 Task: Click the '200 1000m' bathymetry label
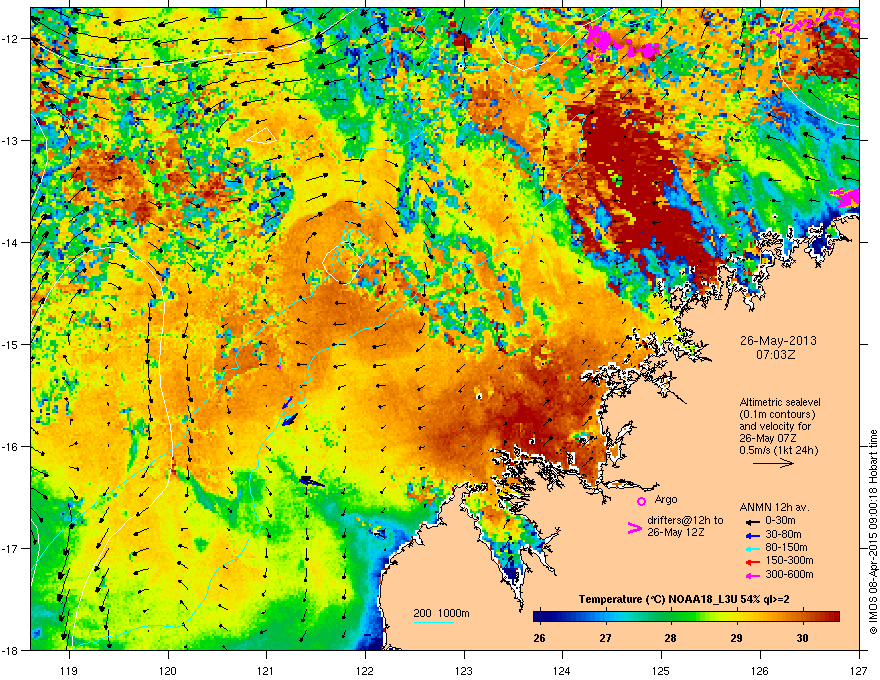(441, 613)
